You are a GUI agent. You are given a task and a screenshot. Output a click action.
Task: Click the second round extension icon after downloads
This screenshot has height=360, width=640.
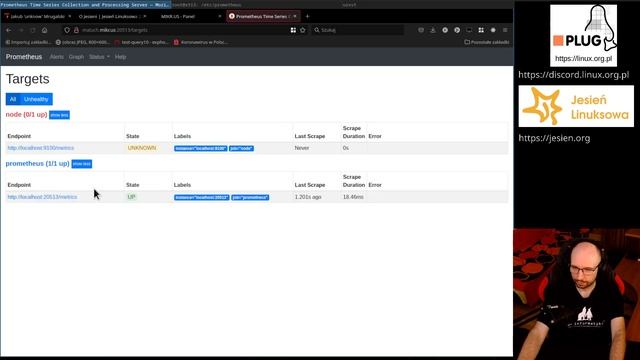pyautogui.click(x=457, y=30)
